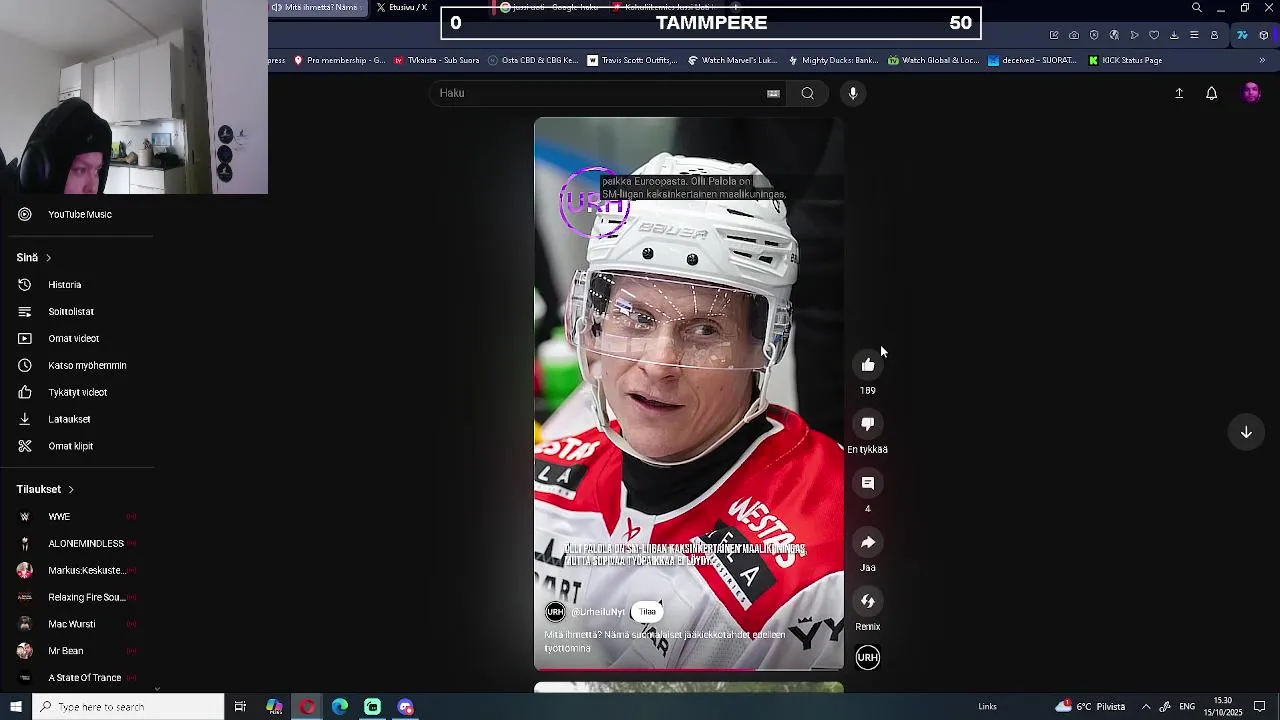This screenshot has width=1280, height=720.
Task: Expand the Sinä section chevron
Action: point(48,258)
